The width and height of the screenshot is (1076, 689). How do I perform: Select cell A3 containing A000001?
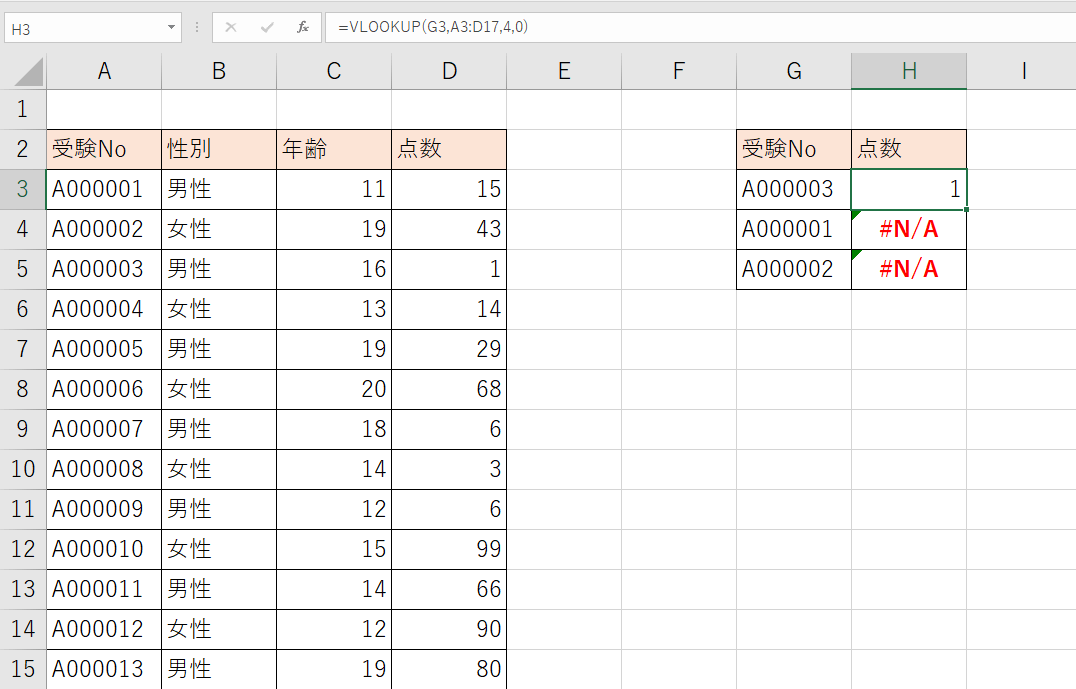pyautogui.click(x=104, y=188)
